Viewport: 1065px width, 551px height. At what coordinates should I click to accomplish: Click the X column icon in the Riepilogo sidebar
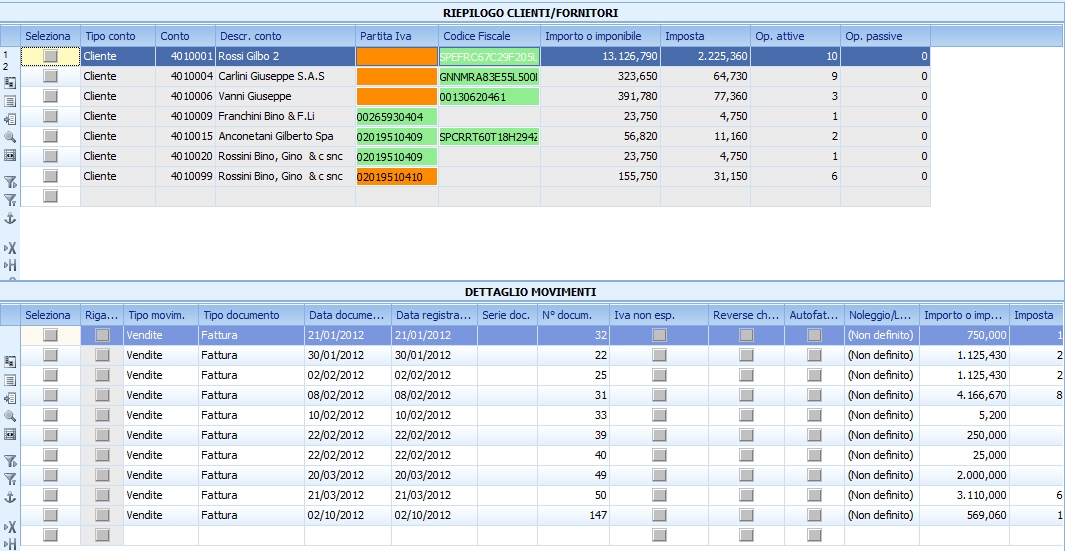[x=10, y=247]
